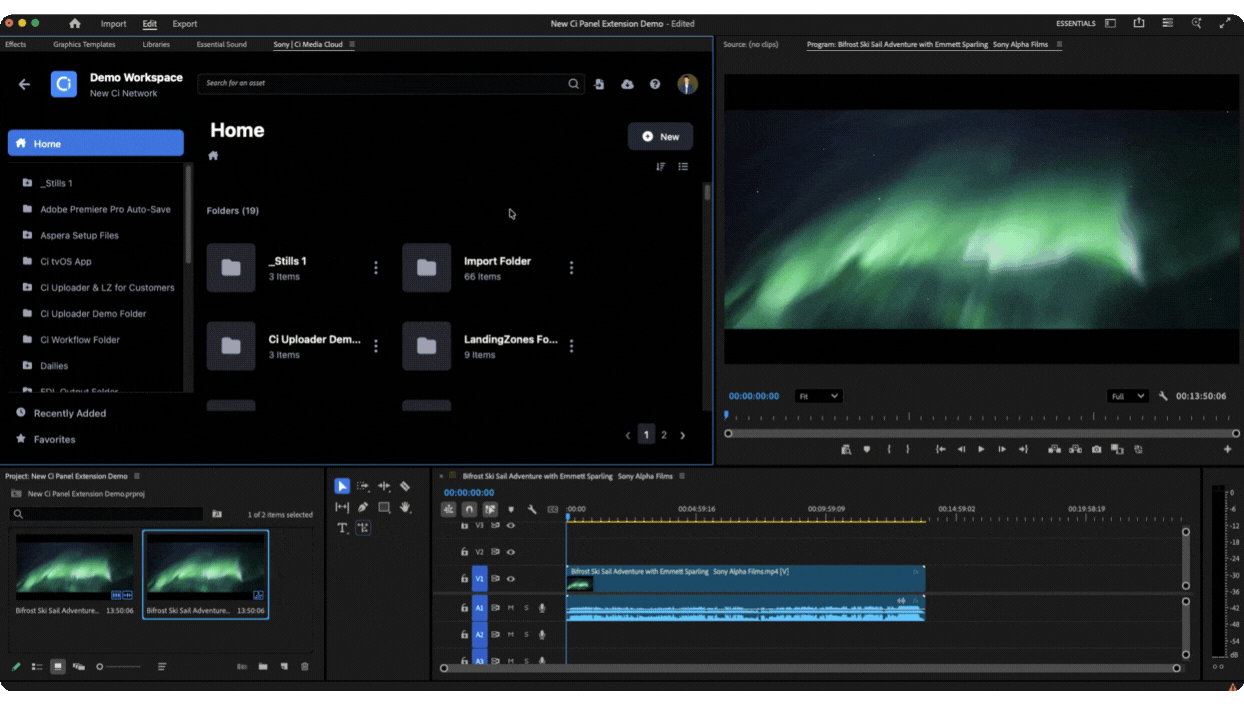Click the Ci panel back arrow
1244x706 pixels.
click(x=25, y=85)
